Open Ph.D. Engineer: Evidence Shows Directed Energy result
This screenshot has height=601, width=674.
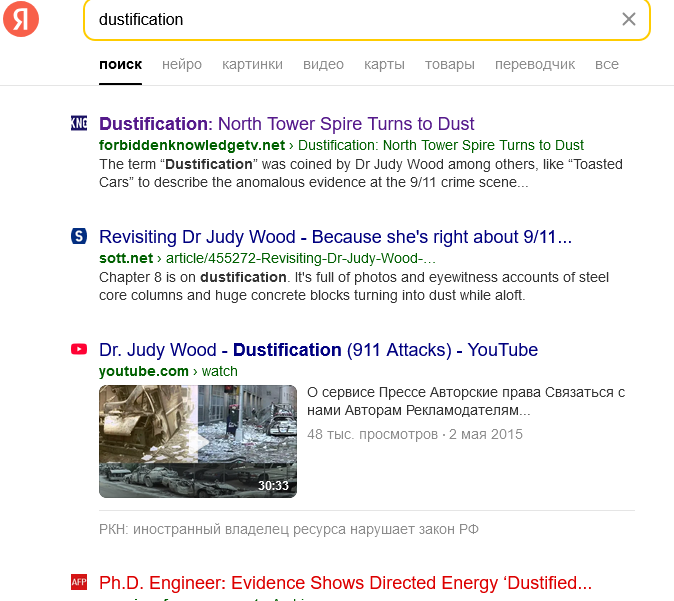click(345, 583)
